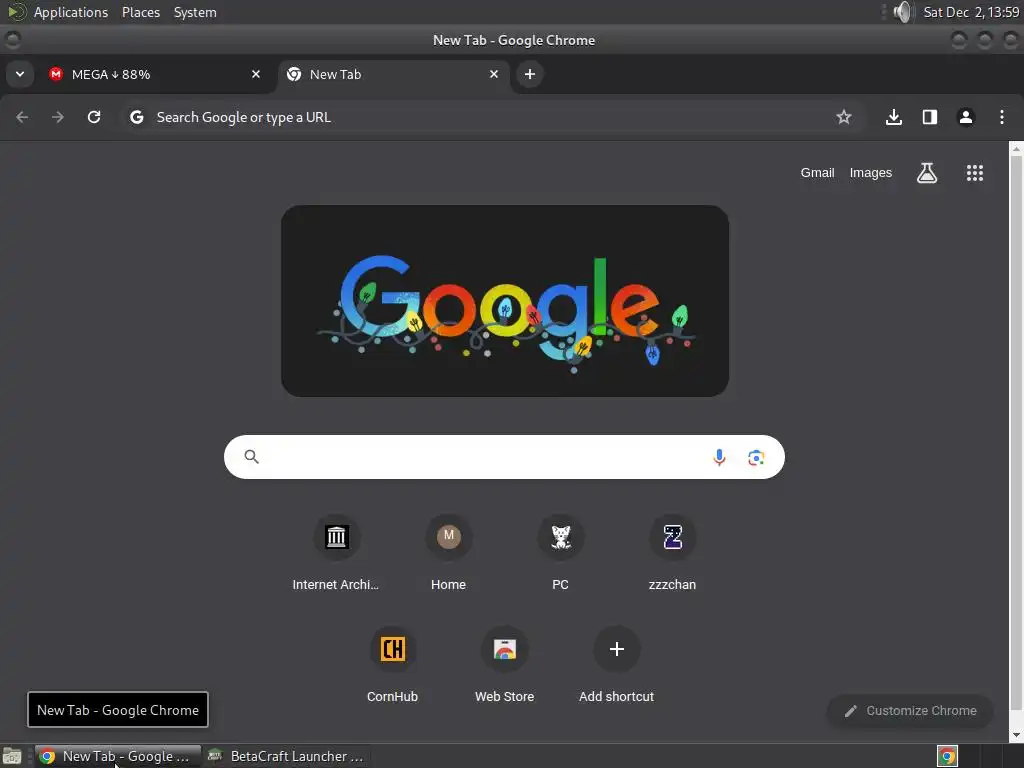
Task: Select the New Tab tab
Action: coord(394,74)
